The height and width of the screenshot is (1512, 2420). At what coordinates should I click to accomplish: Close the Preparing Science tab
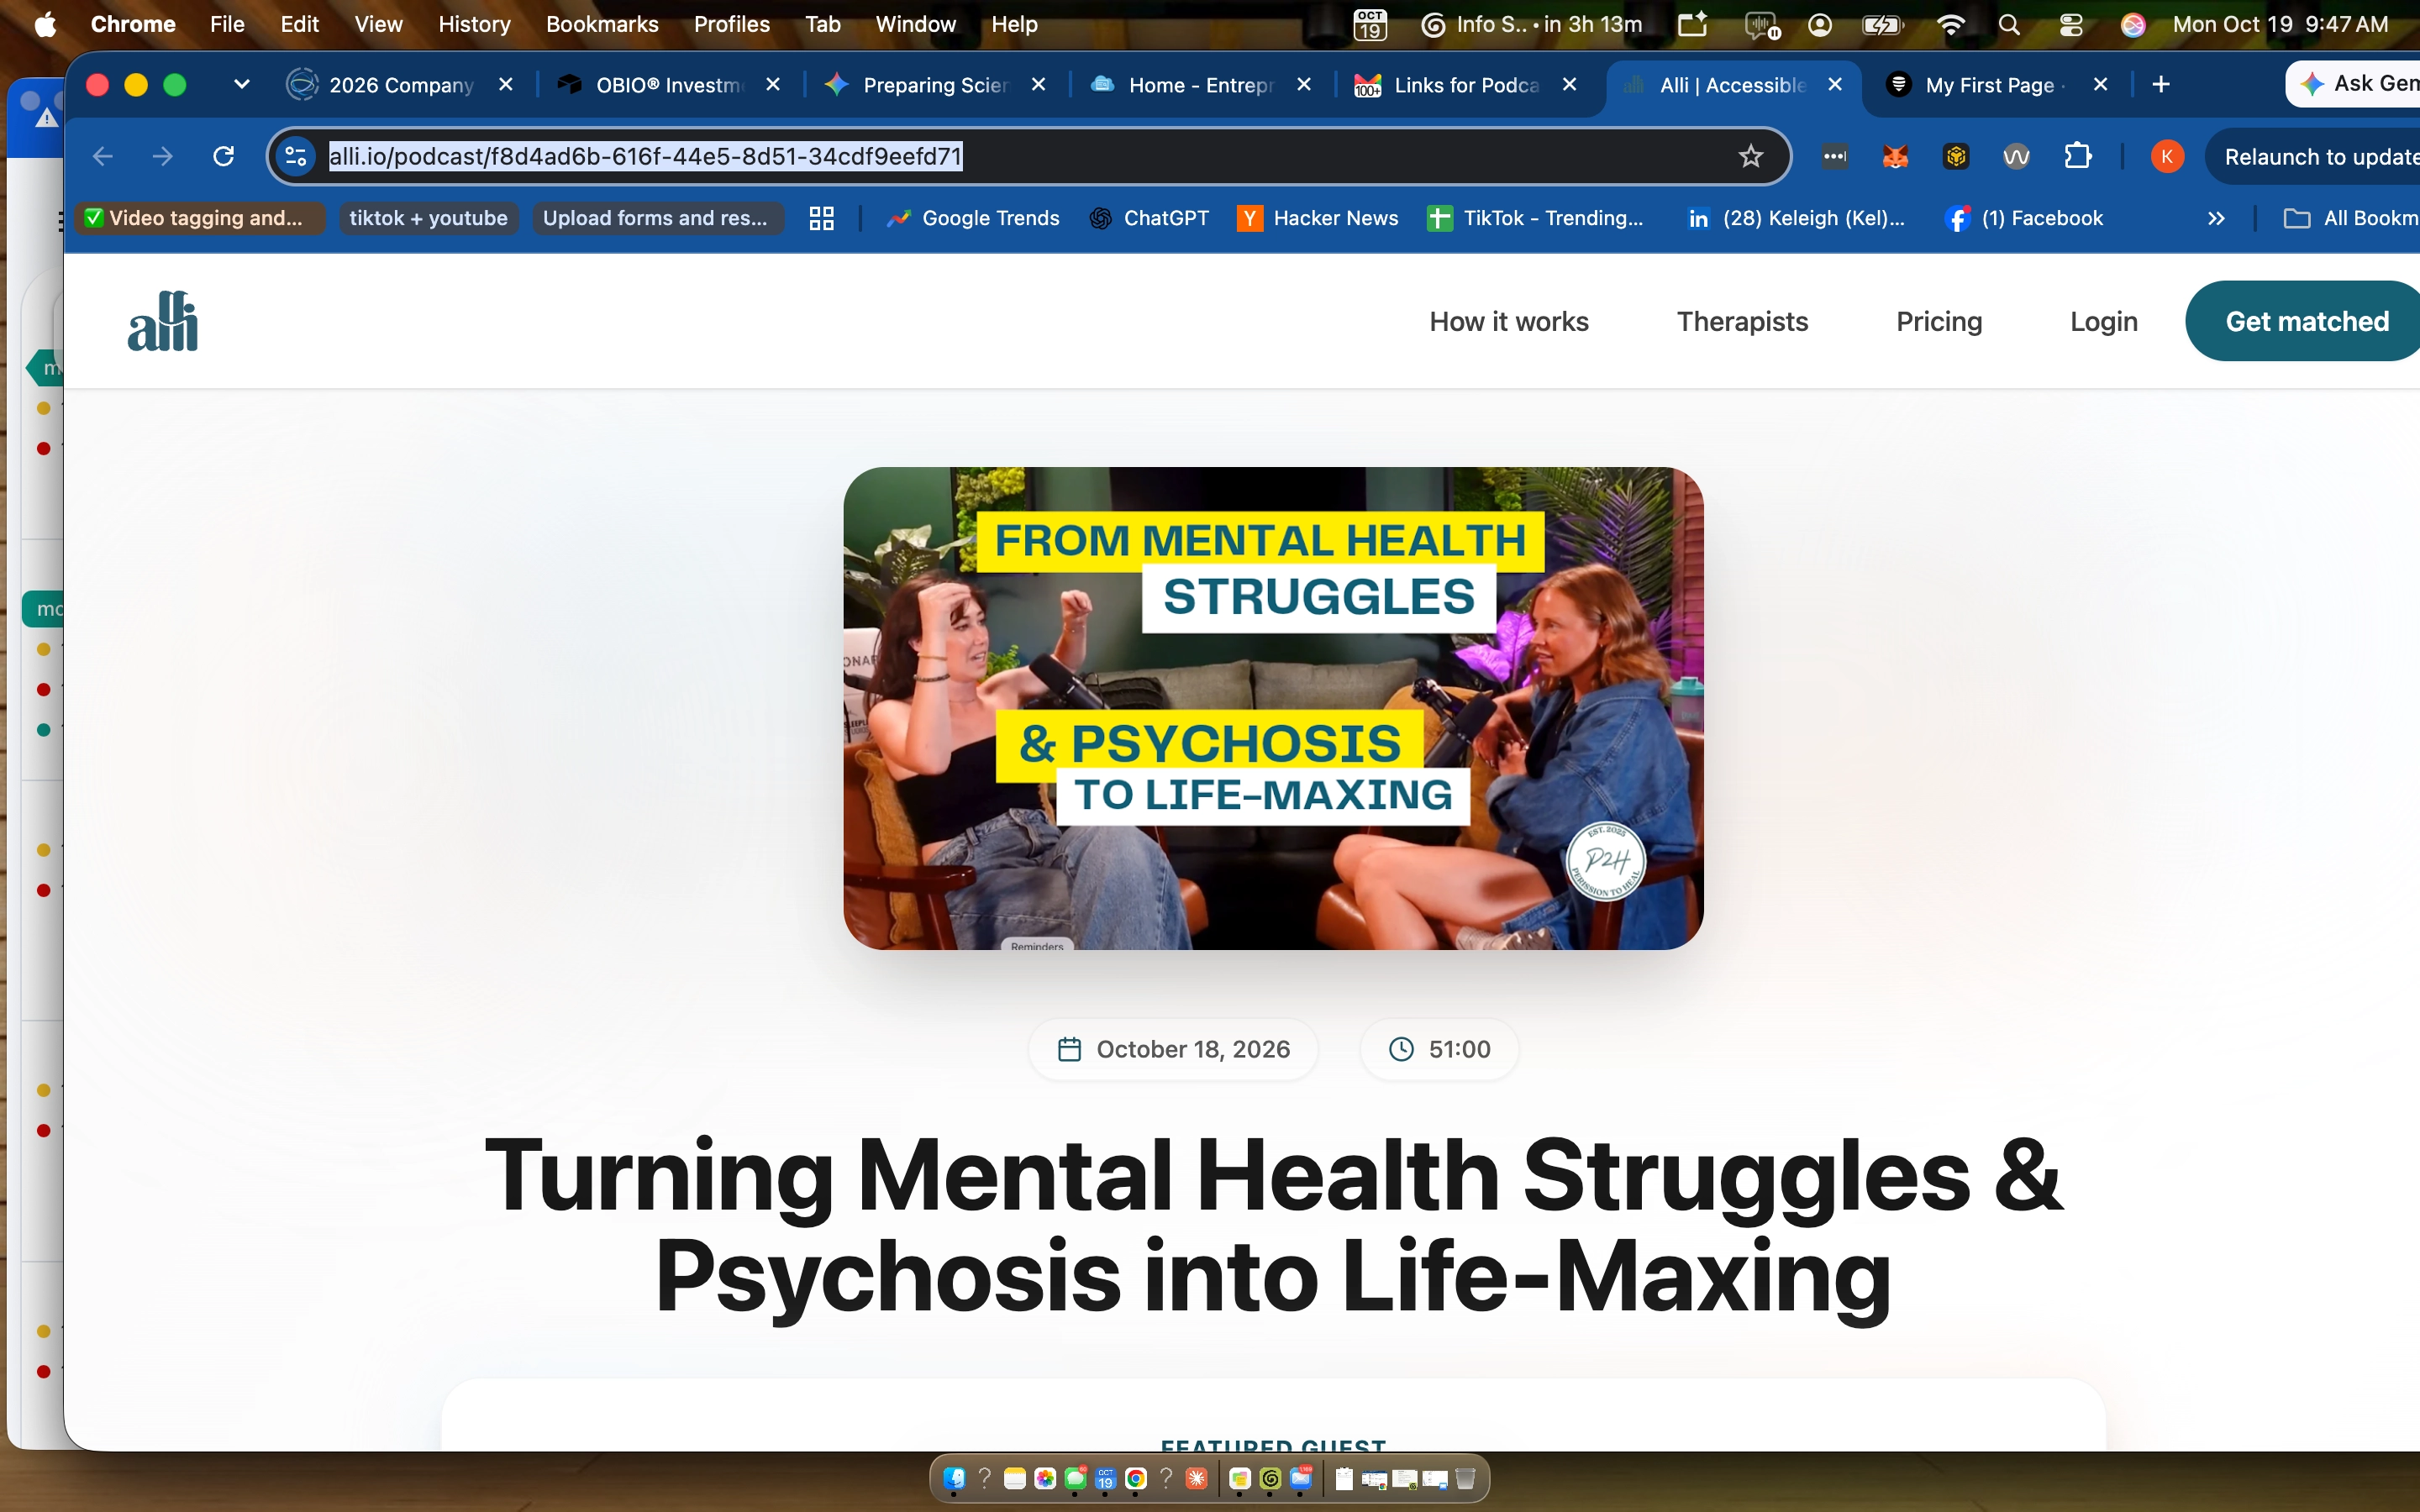(x=1038, y=85)
